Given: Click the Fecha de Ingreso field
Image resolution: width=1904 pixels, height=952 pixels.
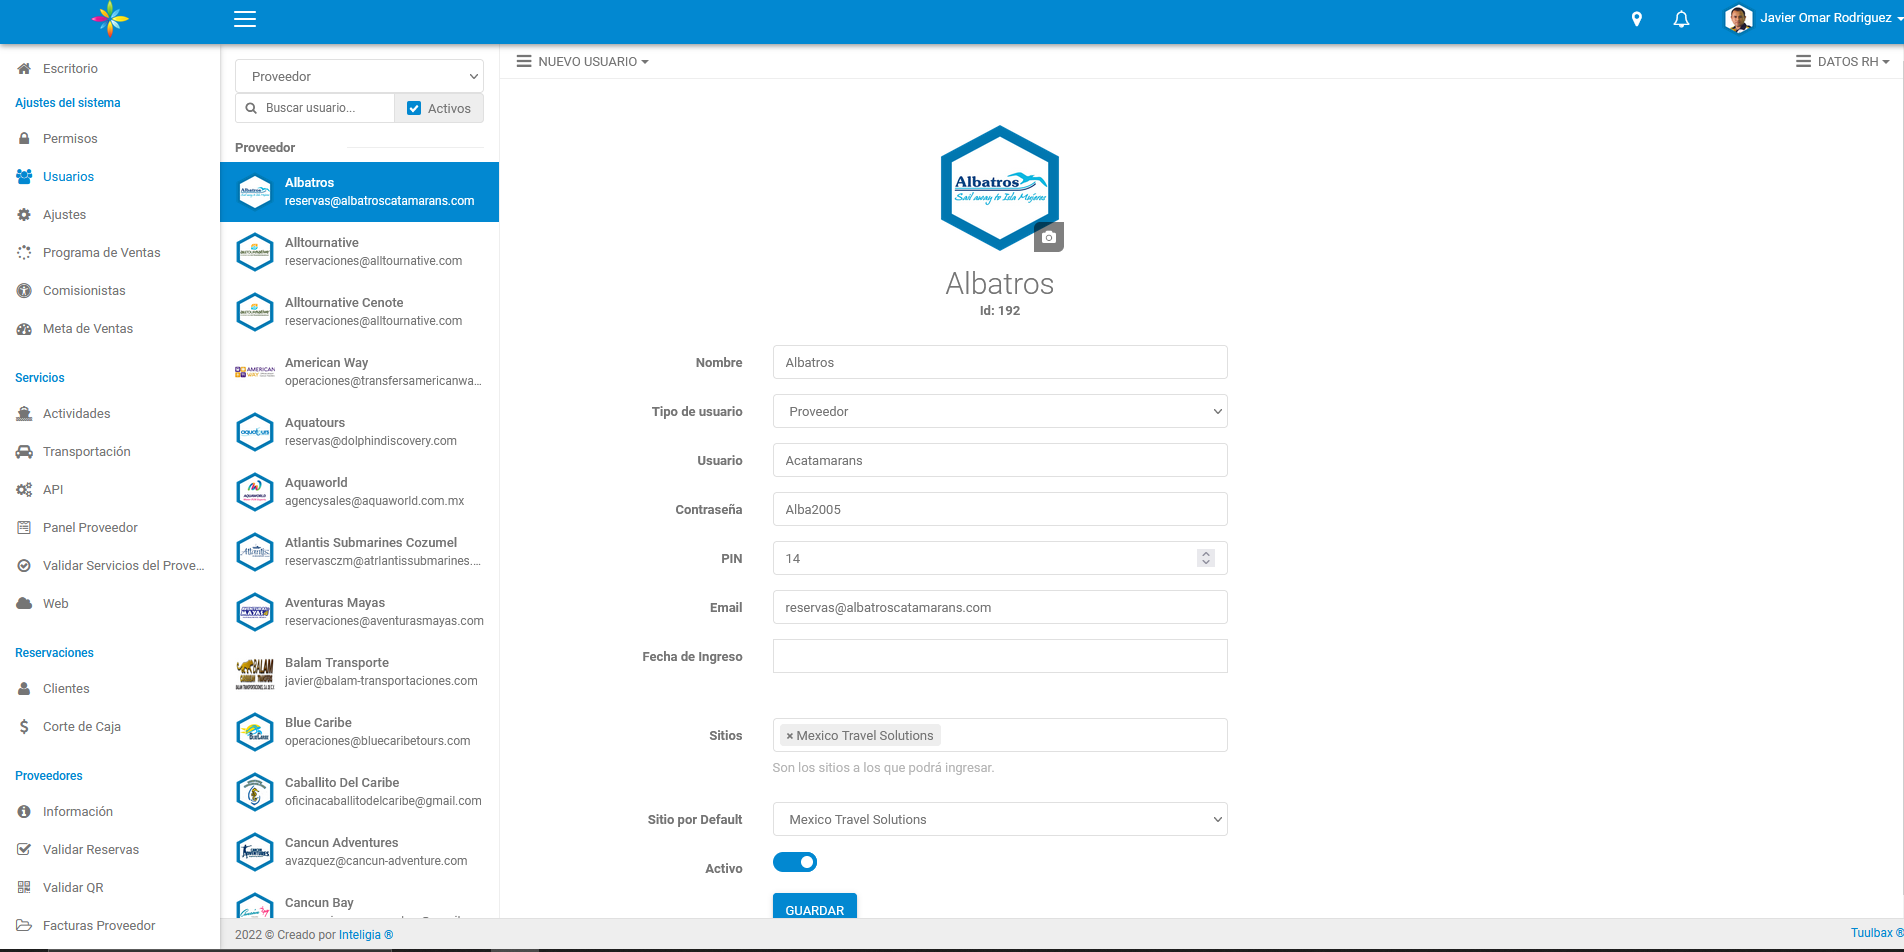Looking at the screenshot, I should 1000,656.
